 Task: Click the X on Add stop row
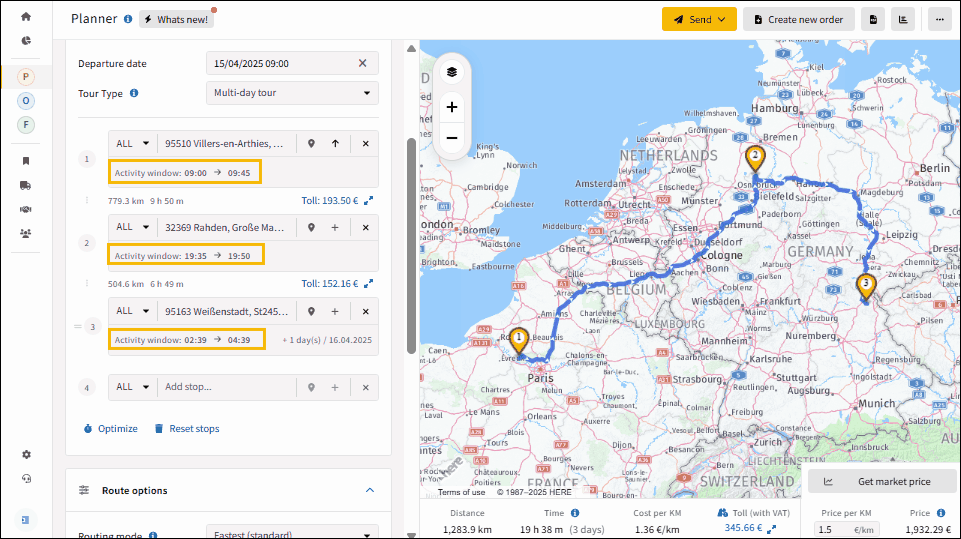pos(365,388)
